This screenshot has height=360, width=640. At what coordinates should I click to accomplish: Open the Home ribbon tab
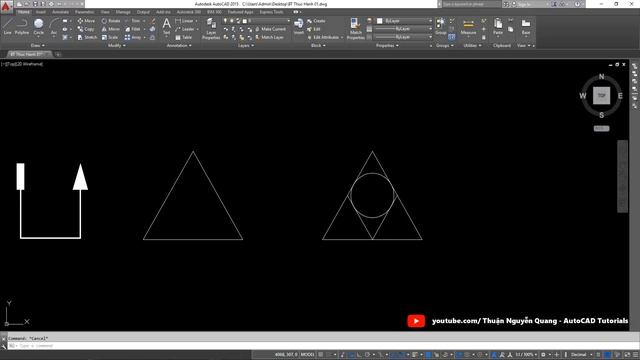(24, 12)
